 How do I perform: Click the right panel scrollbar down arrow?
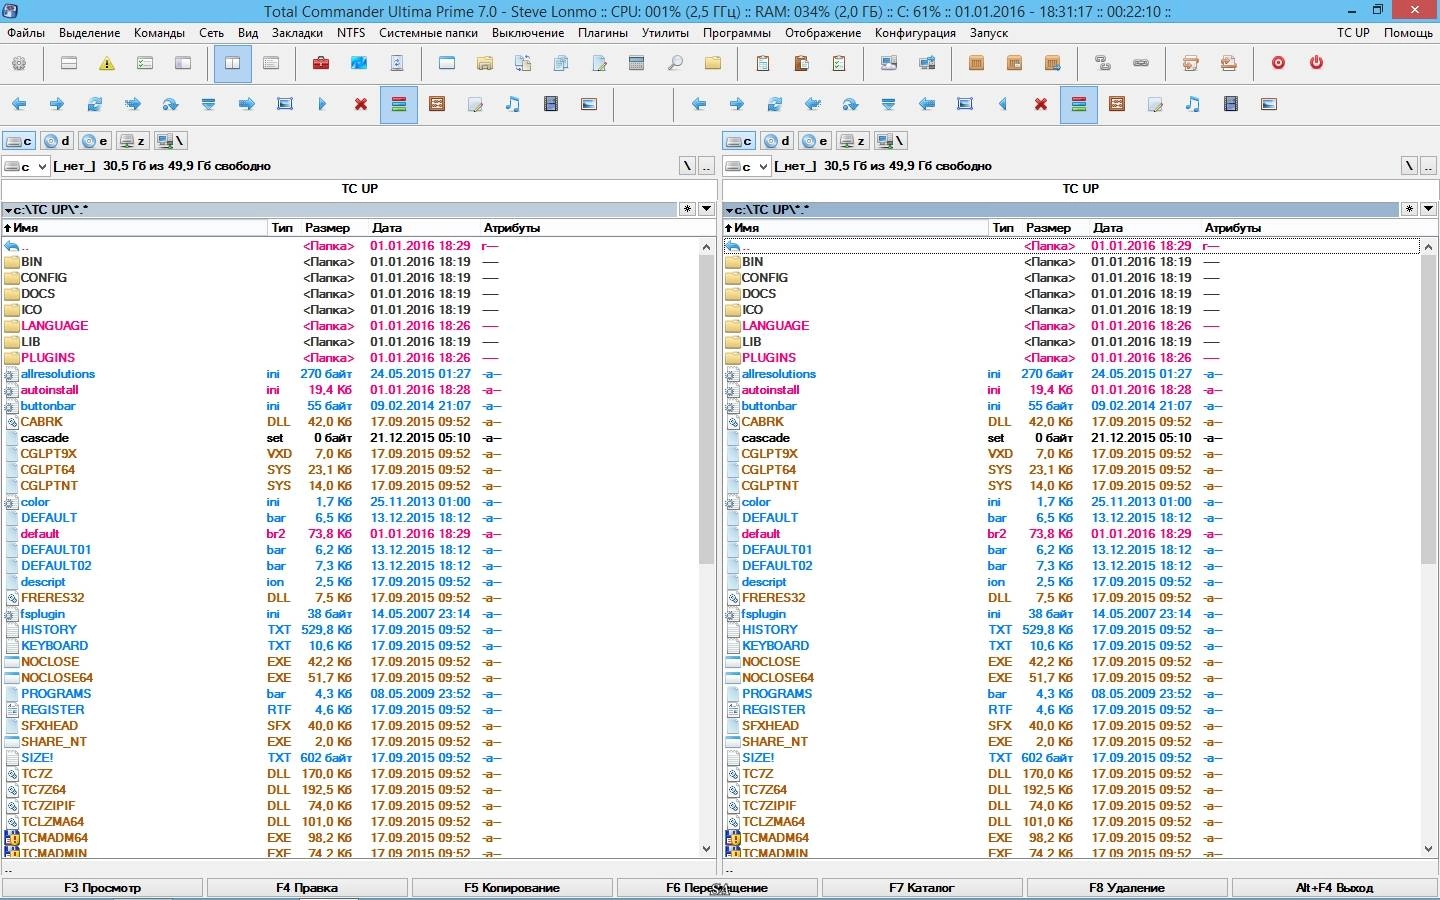(1428, 849)
